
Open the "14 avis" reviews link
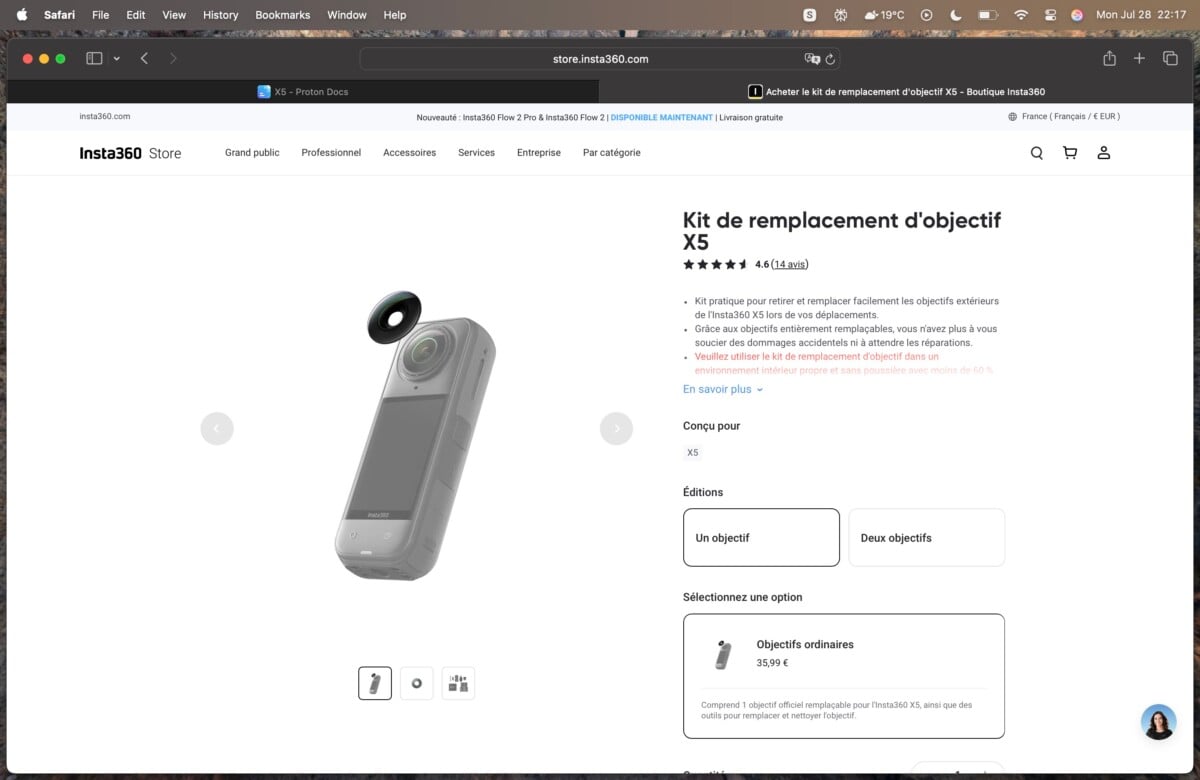[790, 264]
